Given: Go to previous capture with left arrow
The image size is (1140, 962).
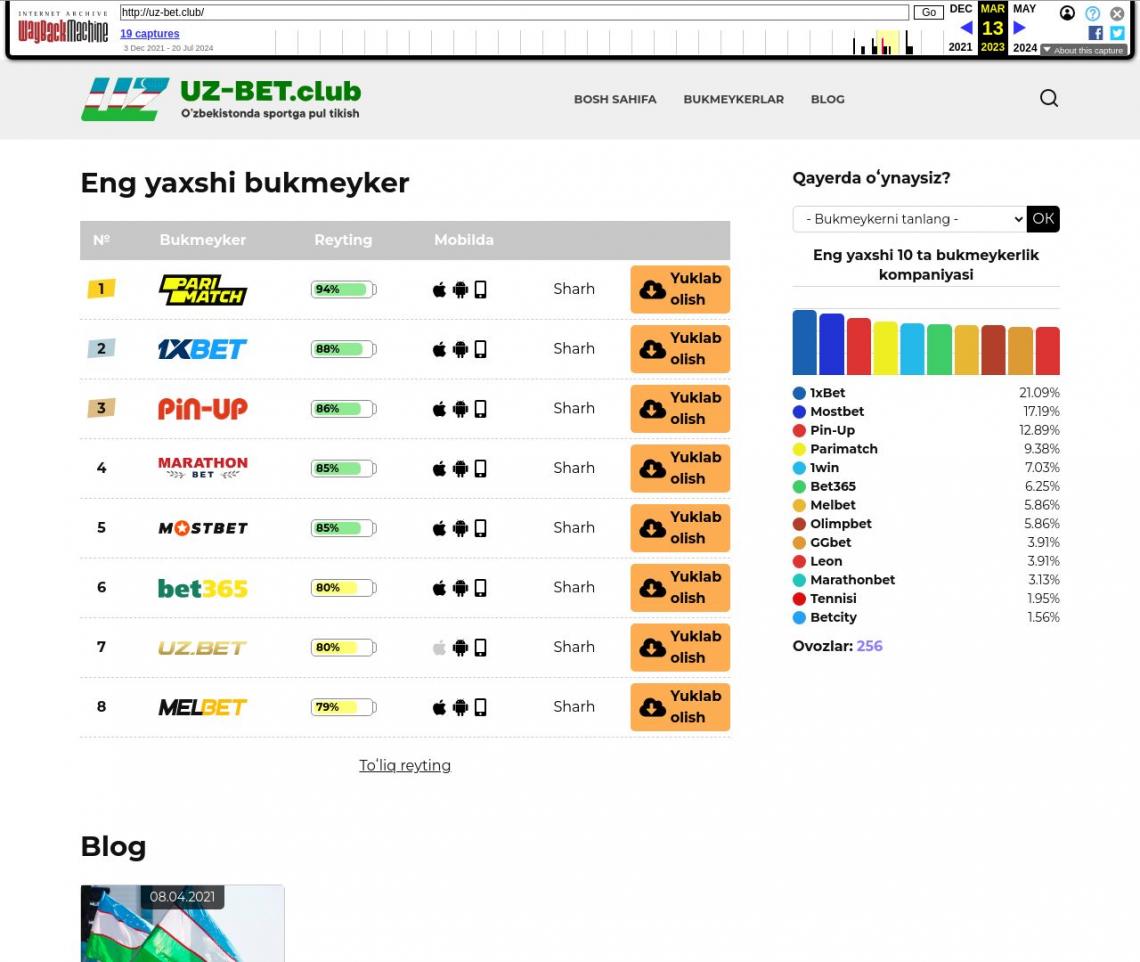Looking at the screenshot, I should [966, 28].
